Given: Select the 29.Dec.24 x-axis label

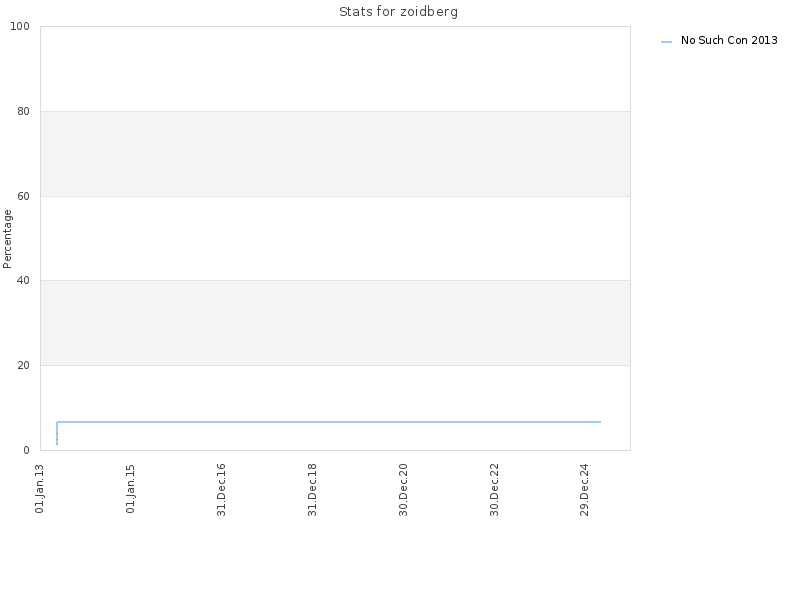Looking at the screenshot, I should click(585, 490).
